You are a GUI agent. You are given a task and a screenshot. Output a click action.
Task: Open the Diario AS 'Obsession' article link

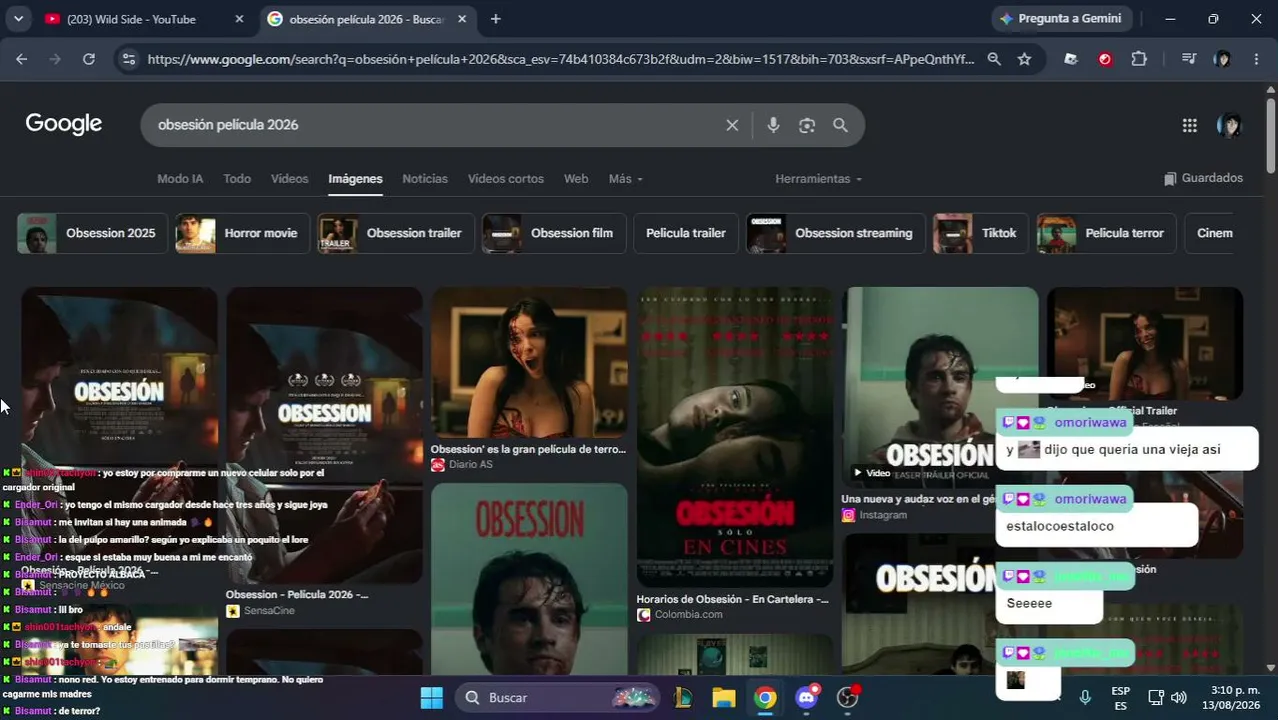click(528, 449)
